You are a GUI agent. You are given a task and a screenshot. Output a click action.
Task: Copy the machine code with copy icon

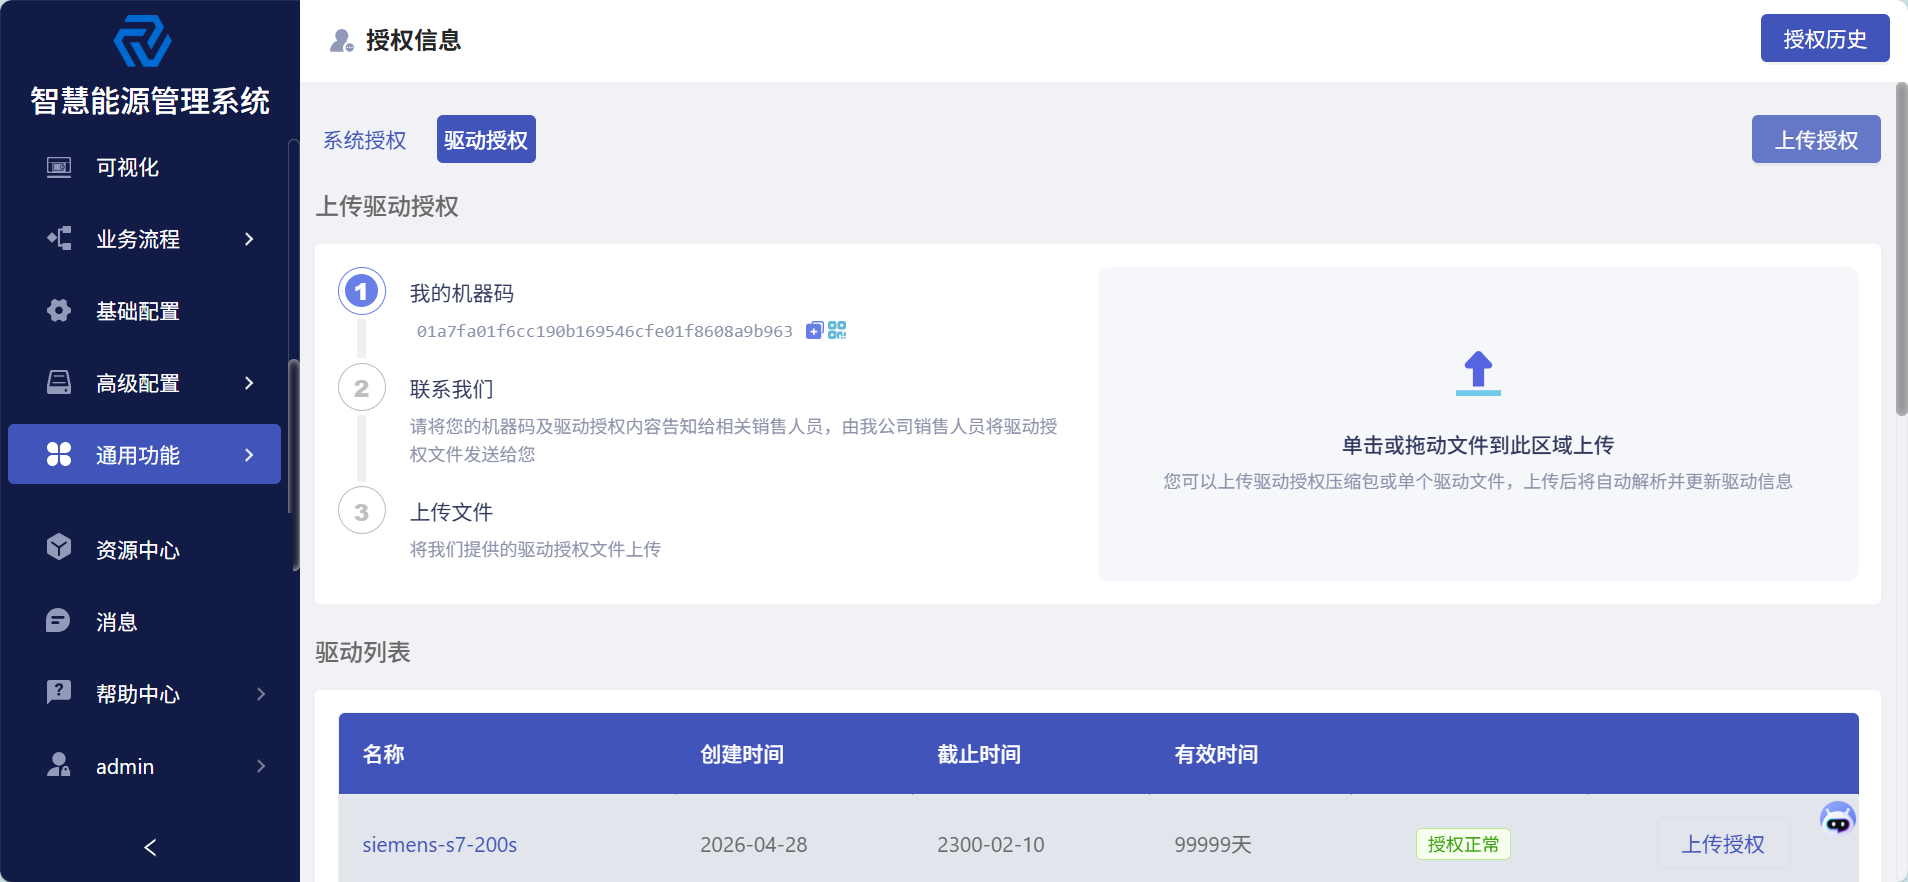pyautogui.click(x=815, y=331)
